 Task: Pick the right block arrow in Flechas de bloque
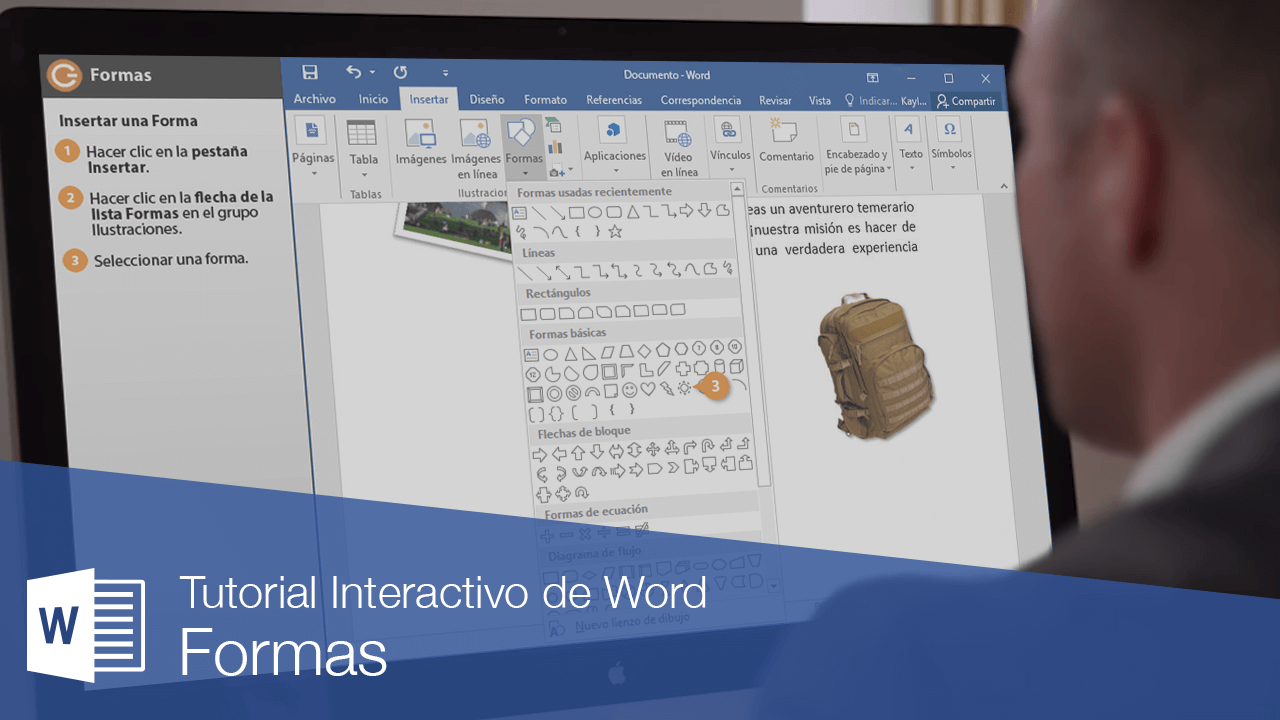[x=540, y=454]
